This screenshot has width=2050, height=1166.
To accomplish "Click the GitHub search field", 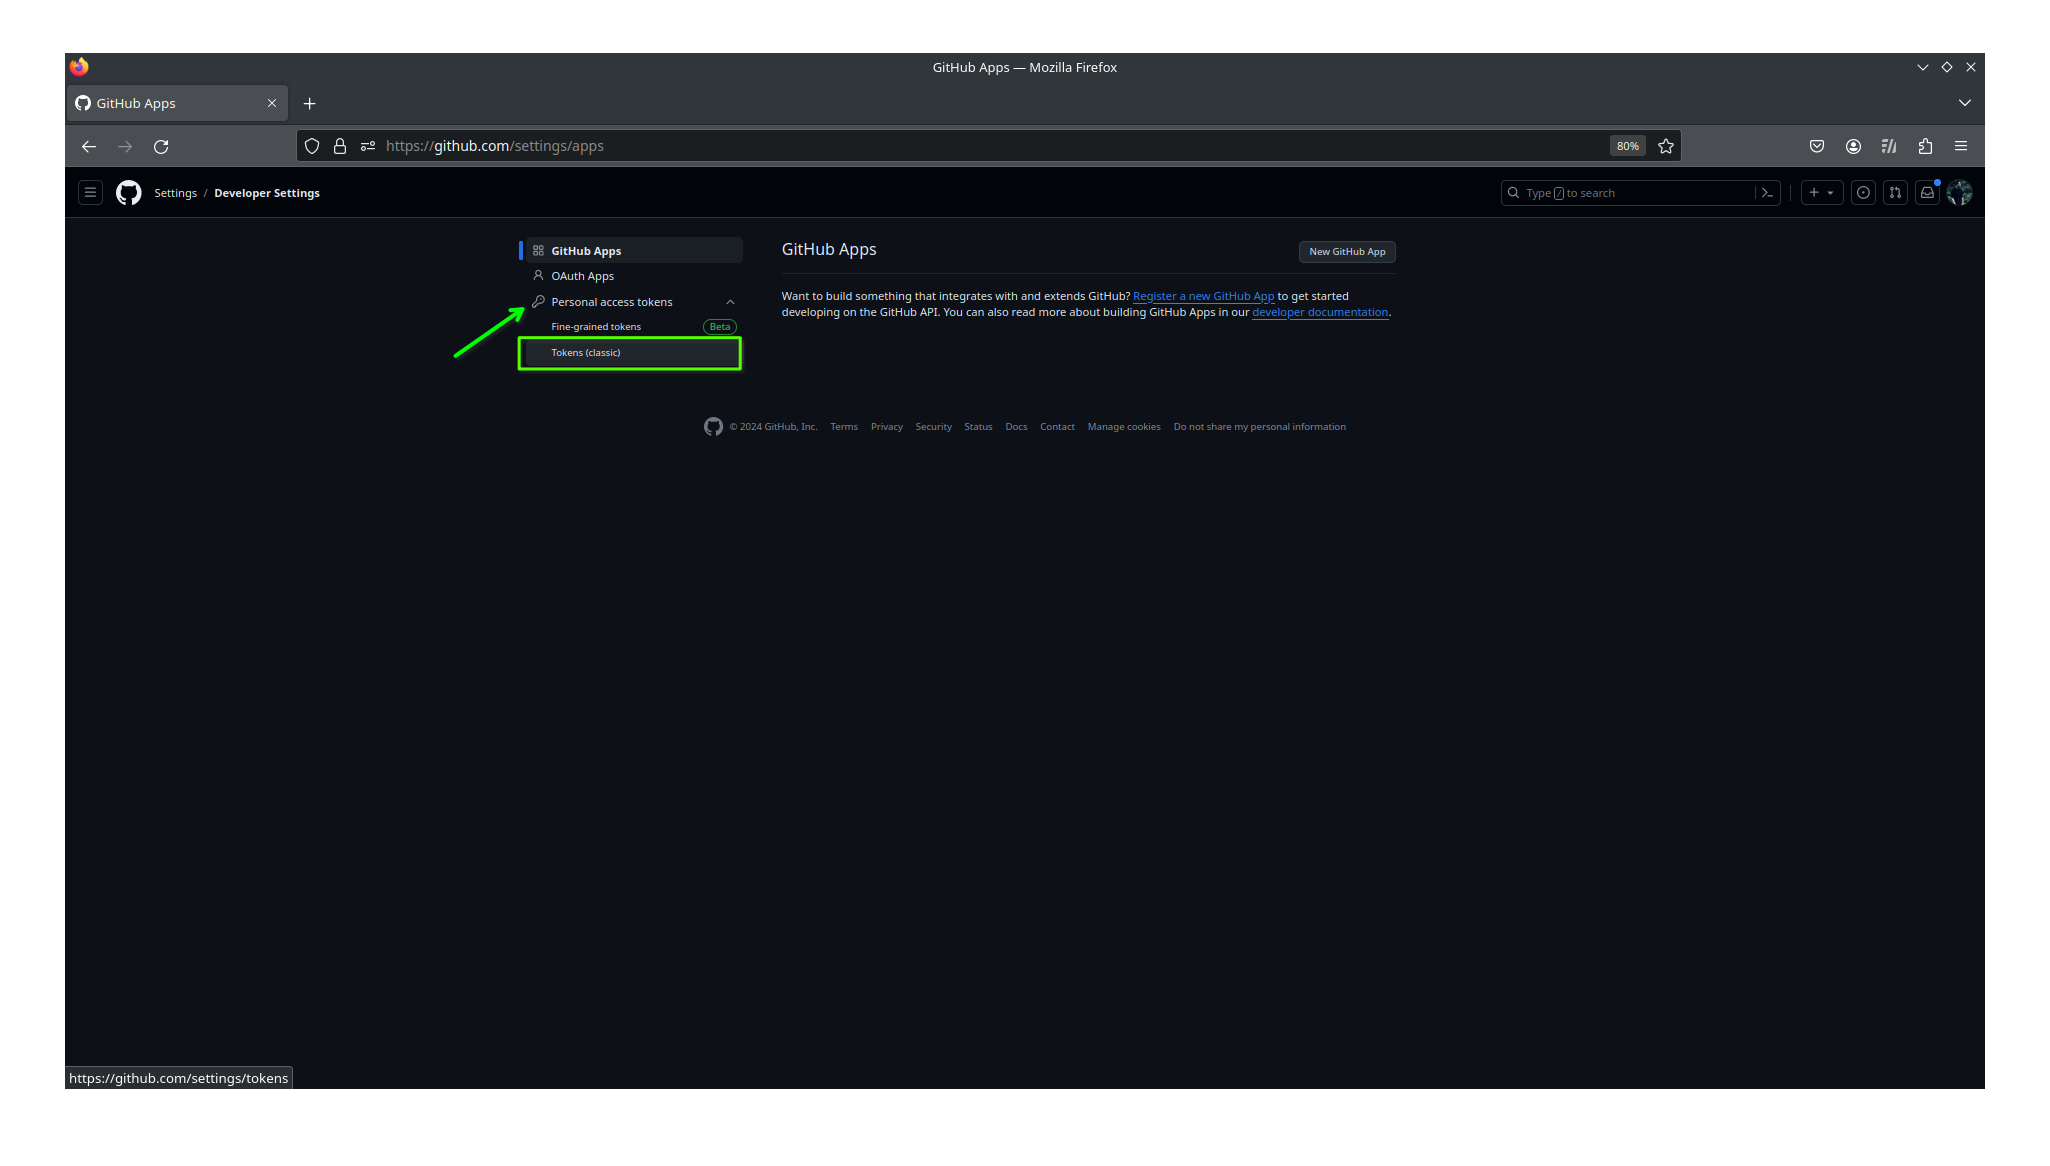I will pos(1640,193).
